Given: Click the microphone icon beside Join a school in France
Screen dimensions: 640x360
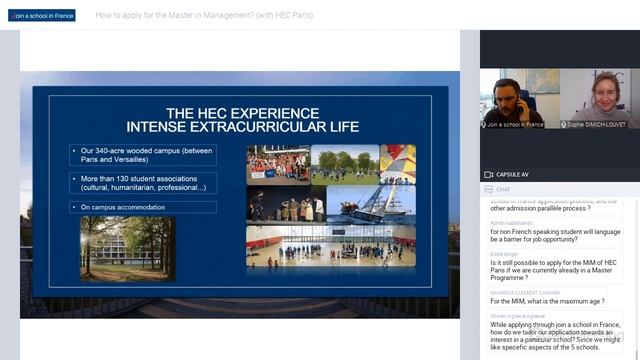Looking at the screenshot, I should click(484, 124).
